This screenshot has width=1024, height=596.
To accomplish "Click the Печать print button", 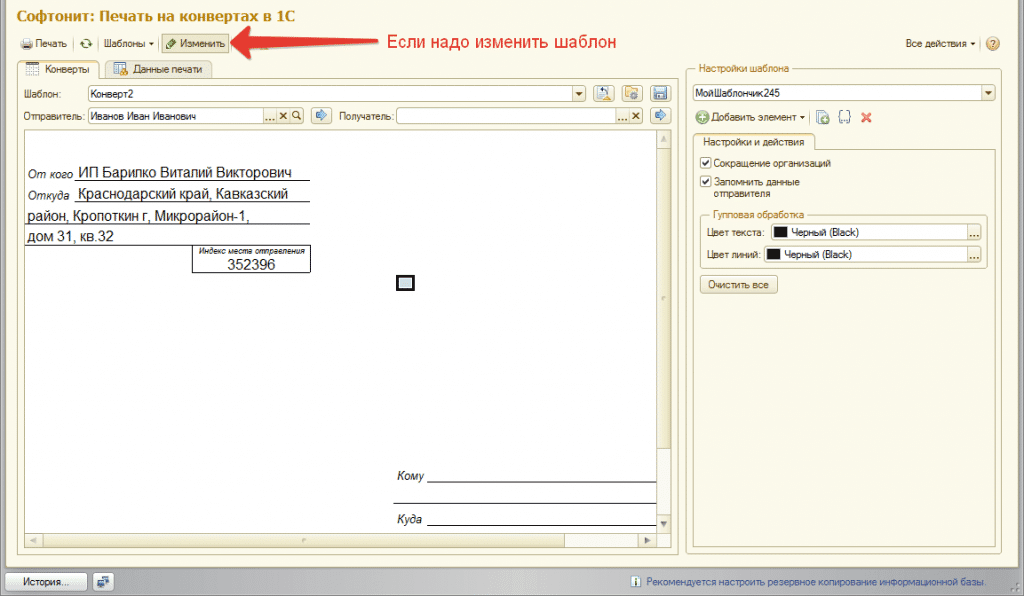I will (x=44, y=44).
